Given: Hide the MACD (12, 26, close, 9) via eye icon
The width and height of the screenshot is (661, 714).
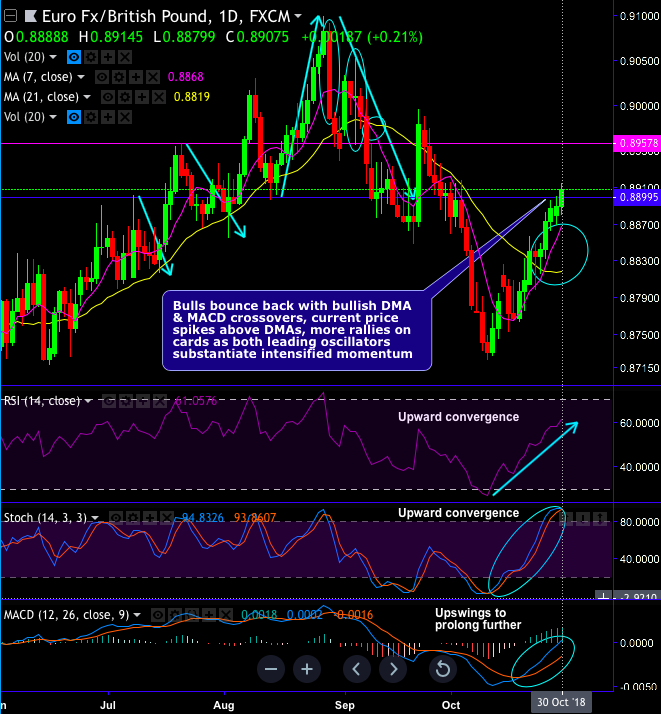Looking at the screenshot, I should pos(158,615).
